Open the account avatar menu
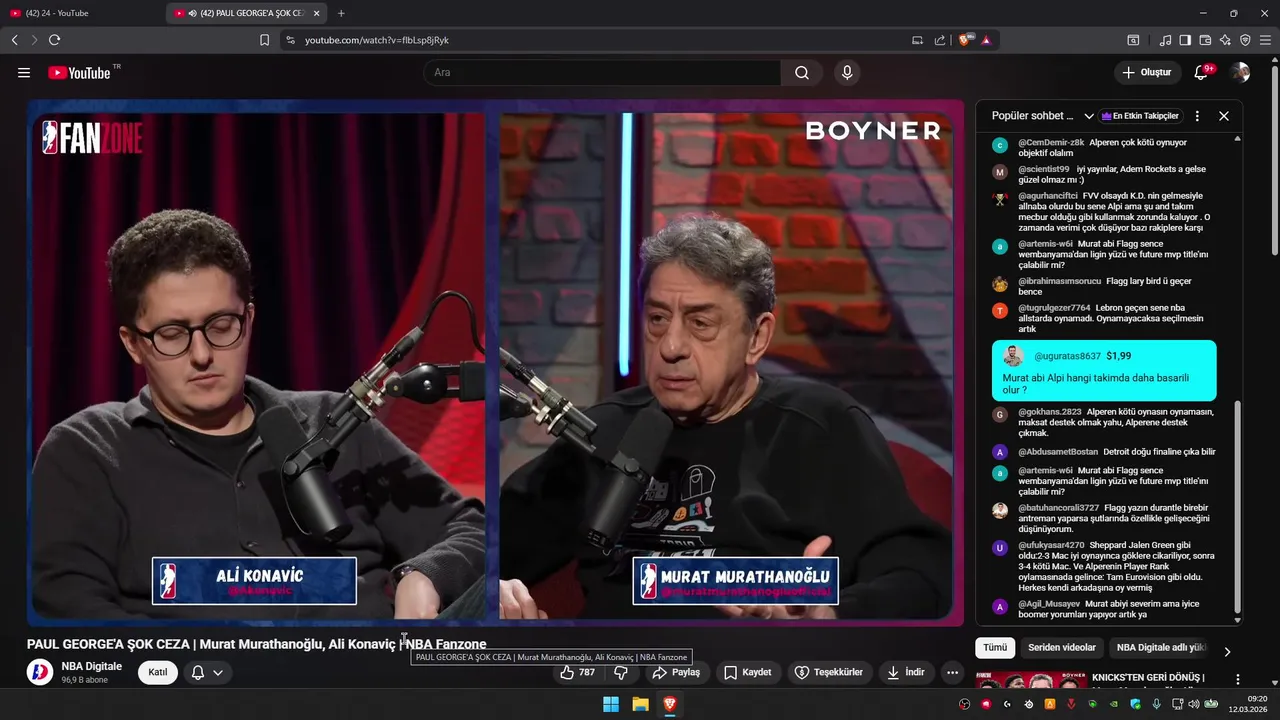The image size is (1280, 720). click(1240, 72)
